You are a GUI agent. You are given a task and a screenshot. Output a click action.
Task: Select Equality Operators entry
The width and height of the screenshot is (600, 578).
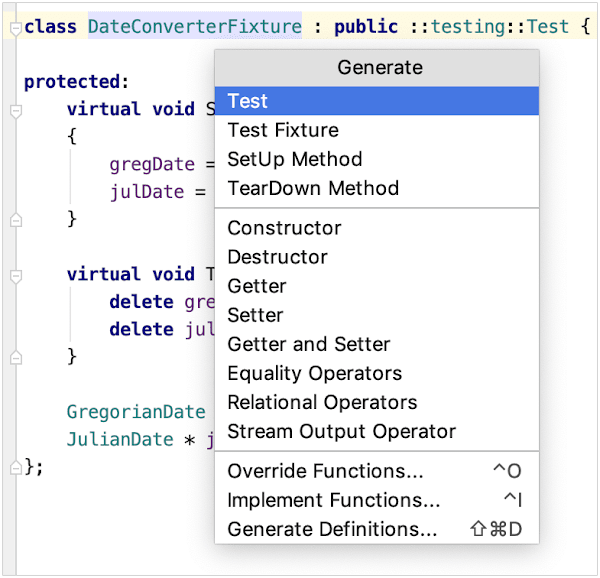click(377, 373)
